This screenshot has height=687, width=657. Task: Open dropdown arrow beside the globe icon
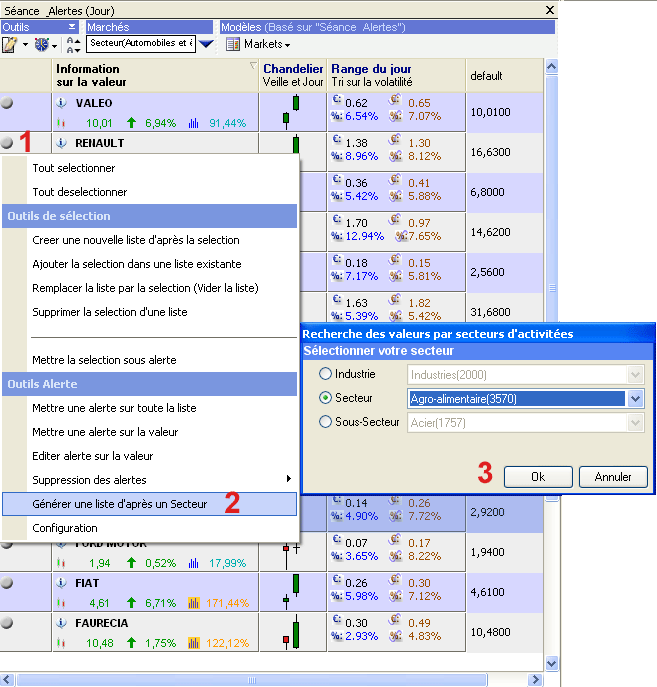pos(54,46)
